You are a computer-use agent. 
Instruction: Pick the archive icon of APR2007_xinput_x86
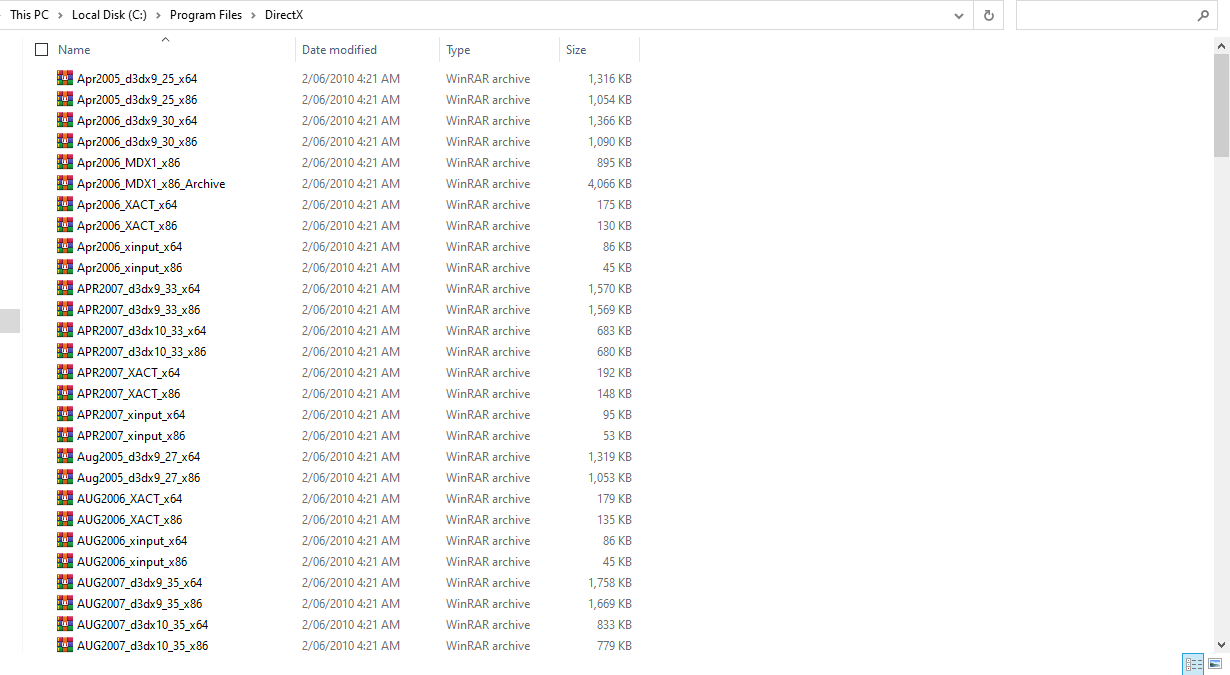[x=65, y=435]
